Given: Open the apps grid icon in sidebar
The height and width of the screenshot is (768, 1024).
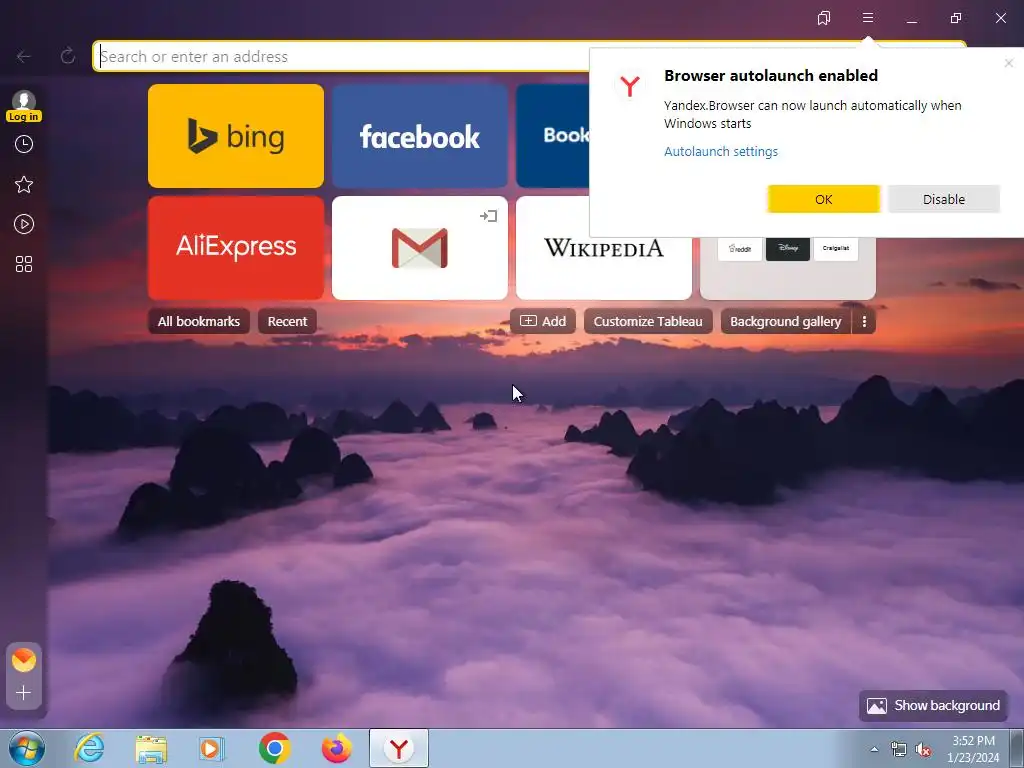Looking at the screenshot, I should [x=24, y=264].
